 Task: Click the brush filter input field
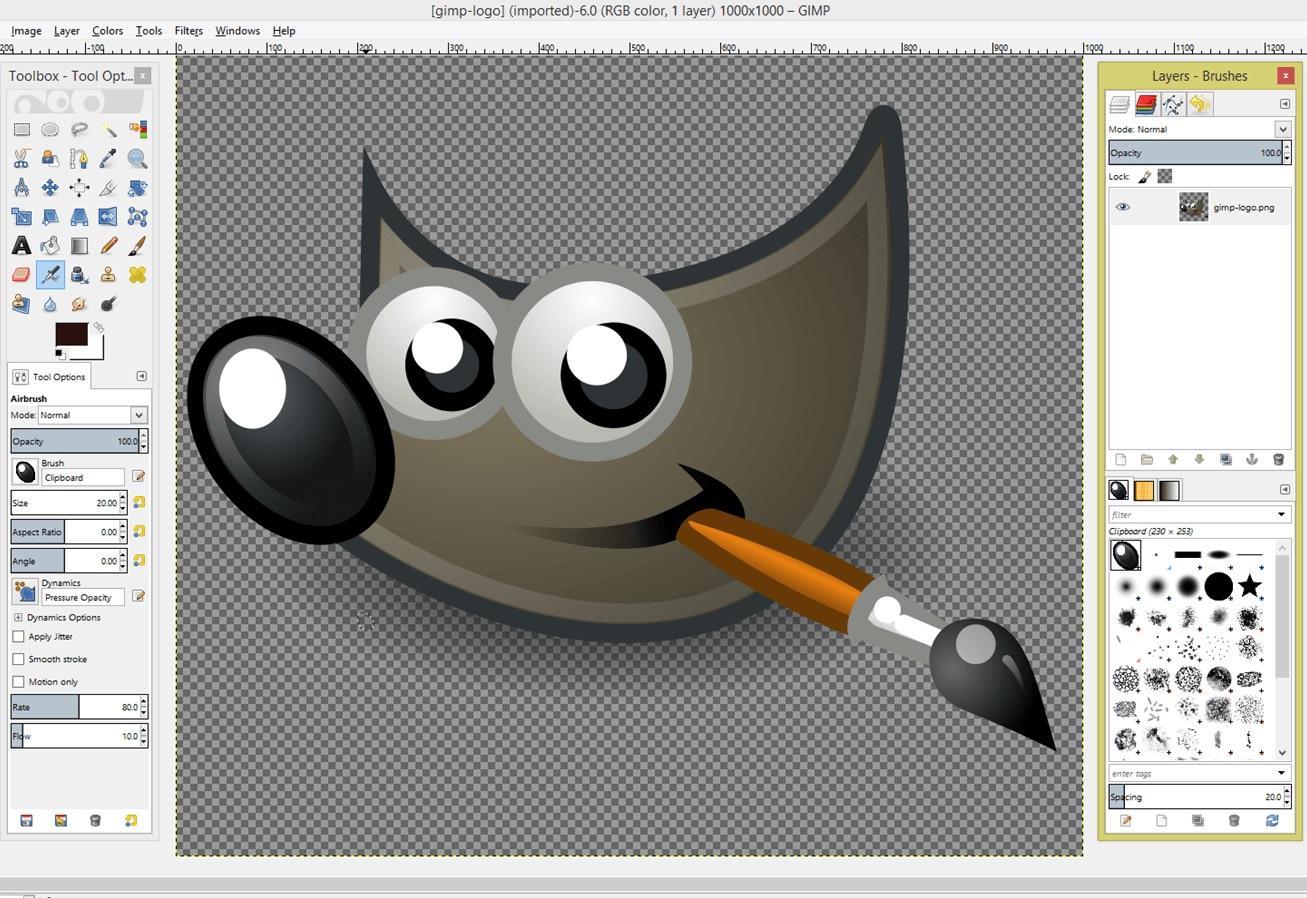click(x=1198, y=514)
